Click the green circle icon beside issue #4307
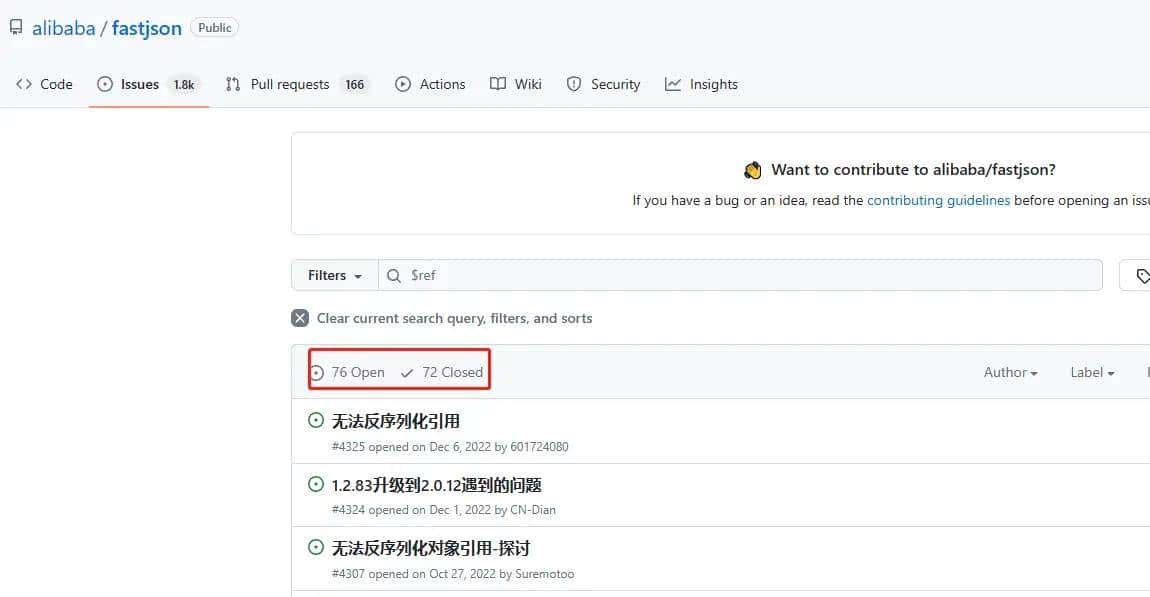The height and width of the screenshot is (597, 1150). [316, 548]
